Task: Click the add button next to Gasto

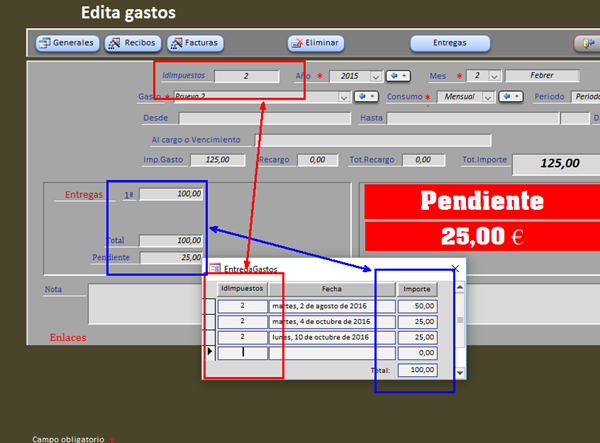Action: pyautogui.click(x=367, y=96)
